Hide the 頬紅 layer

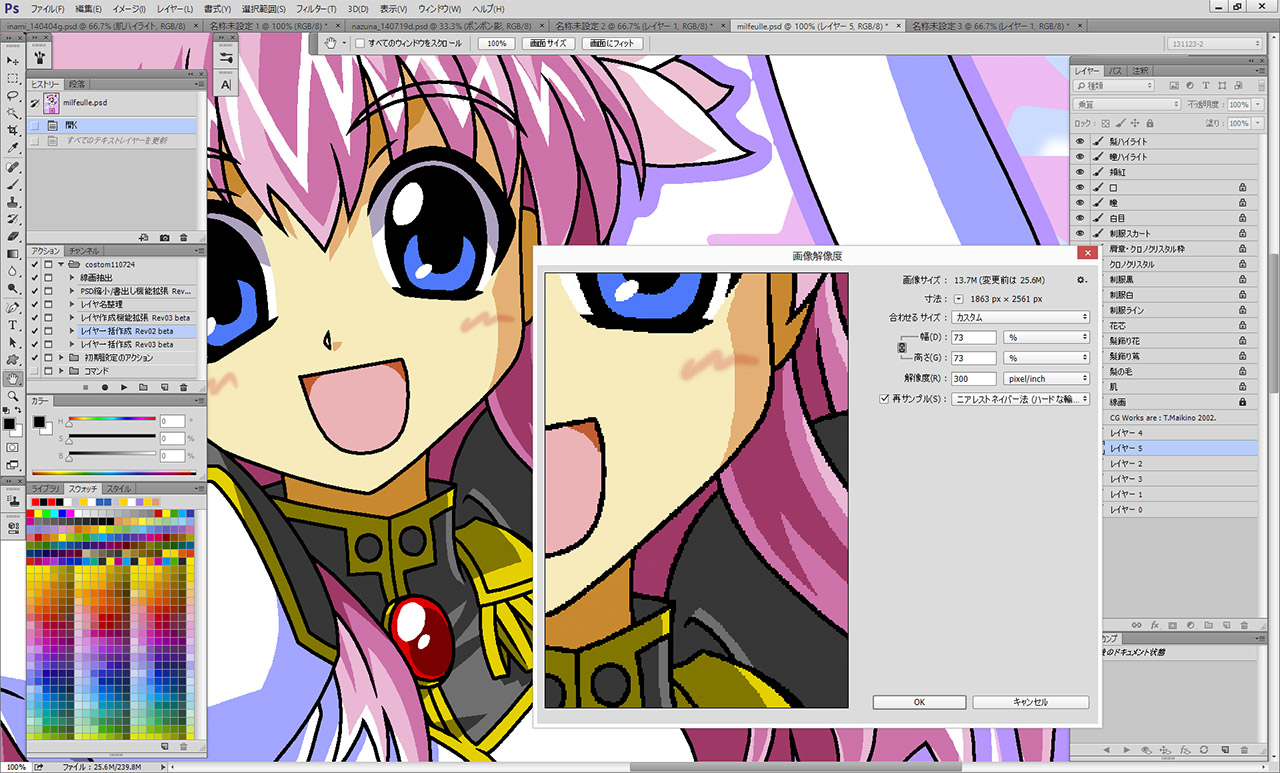1079,172
